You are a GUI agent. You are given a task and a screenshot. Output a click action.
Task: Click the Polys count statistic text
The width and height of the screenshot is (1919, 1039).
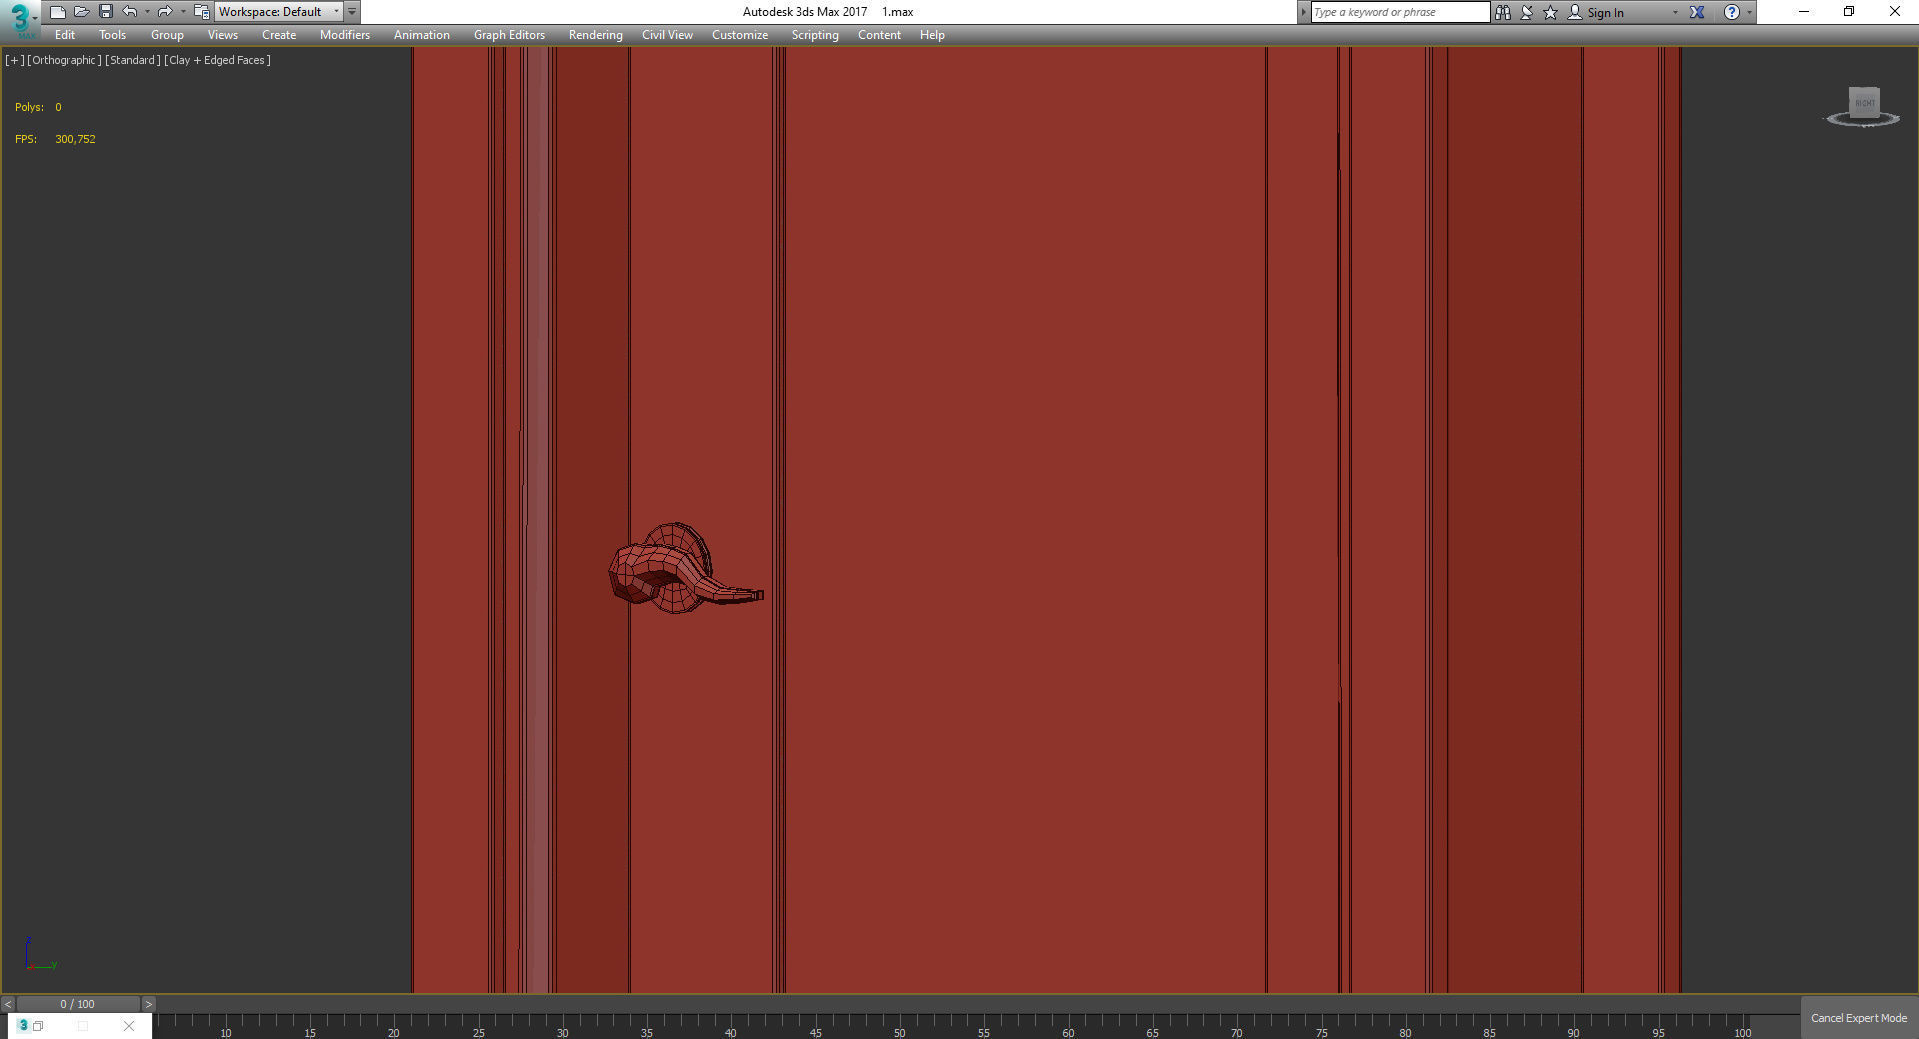coord(38,107)
